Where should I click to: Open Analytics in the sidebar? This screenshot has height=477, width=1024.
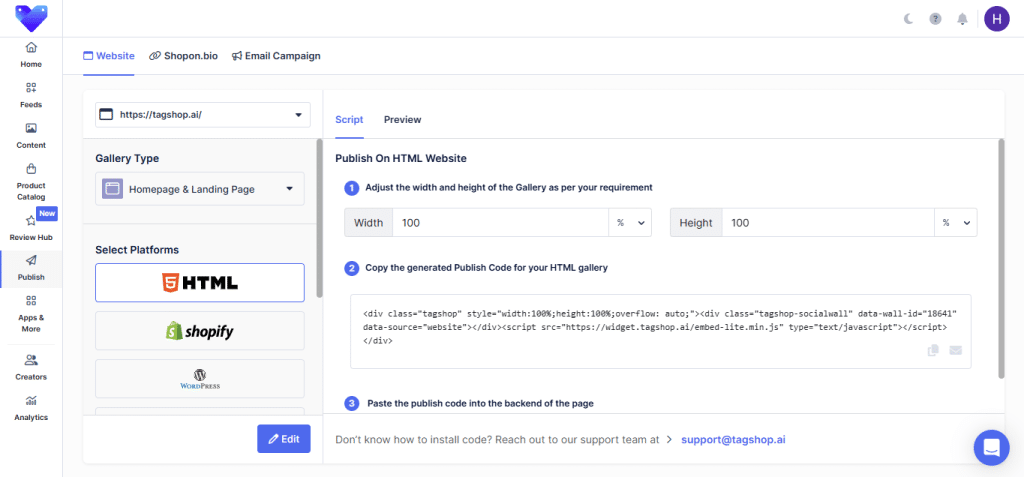click(31, 407)
